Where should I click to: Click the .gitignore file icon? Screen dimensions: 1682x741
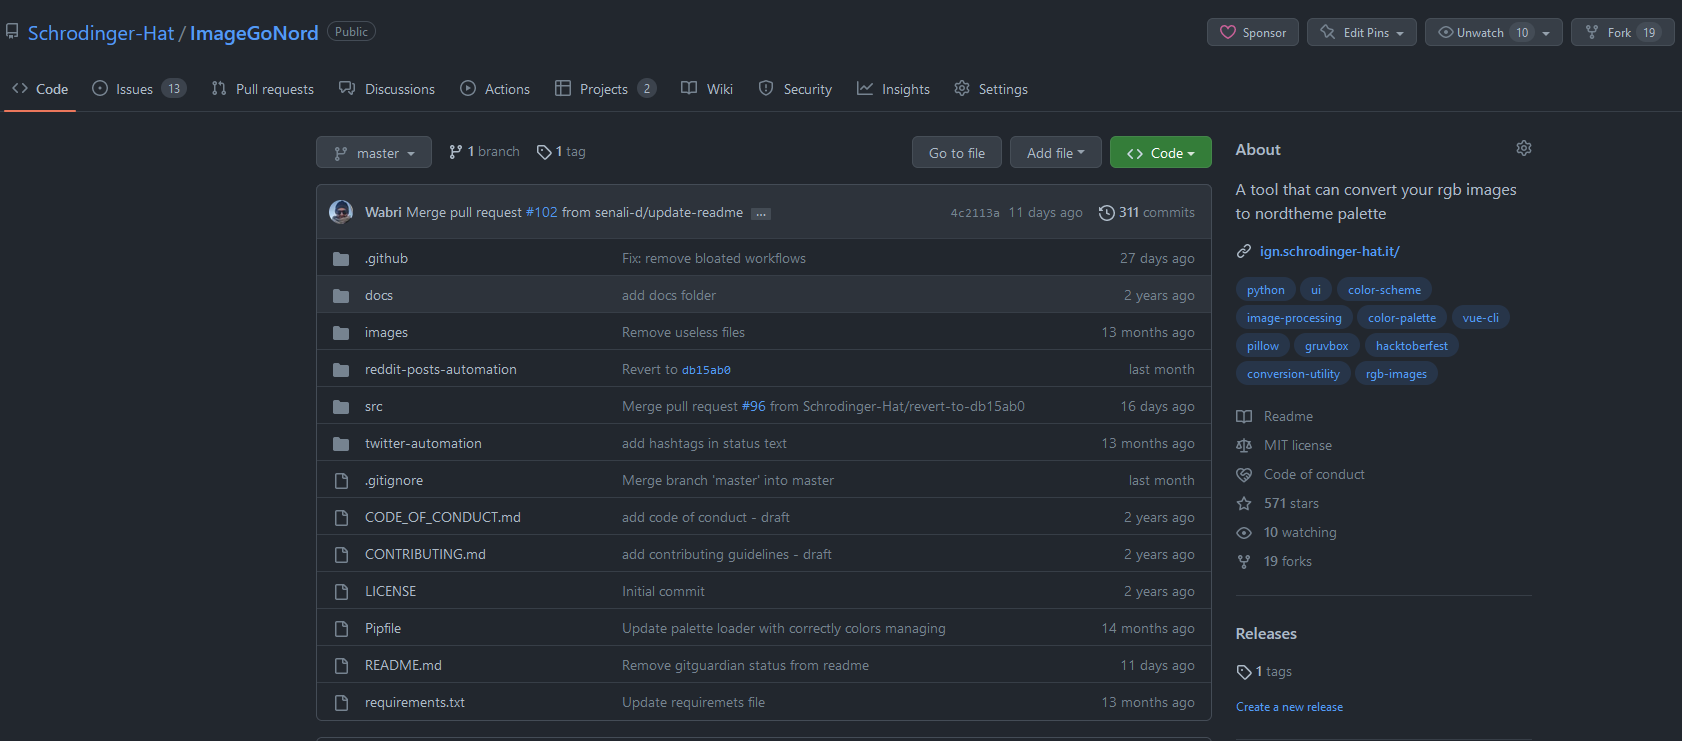341,481
